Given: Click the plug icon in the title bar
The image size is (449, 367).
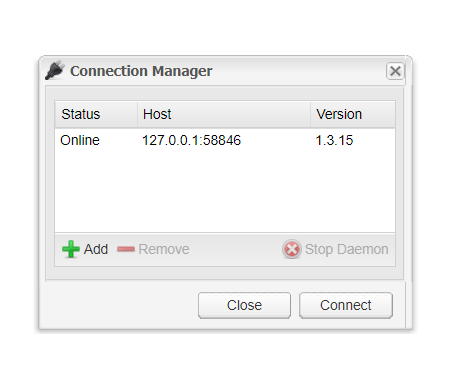Looking at the screenshot, I should coord(55,70).
